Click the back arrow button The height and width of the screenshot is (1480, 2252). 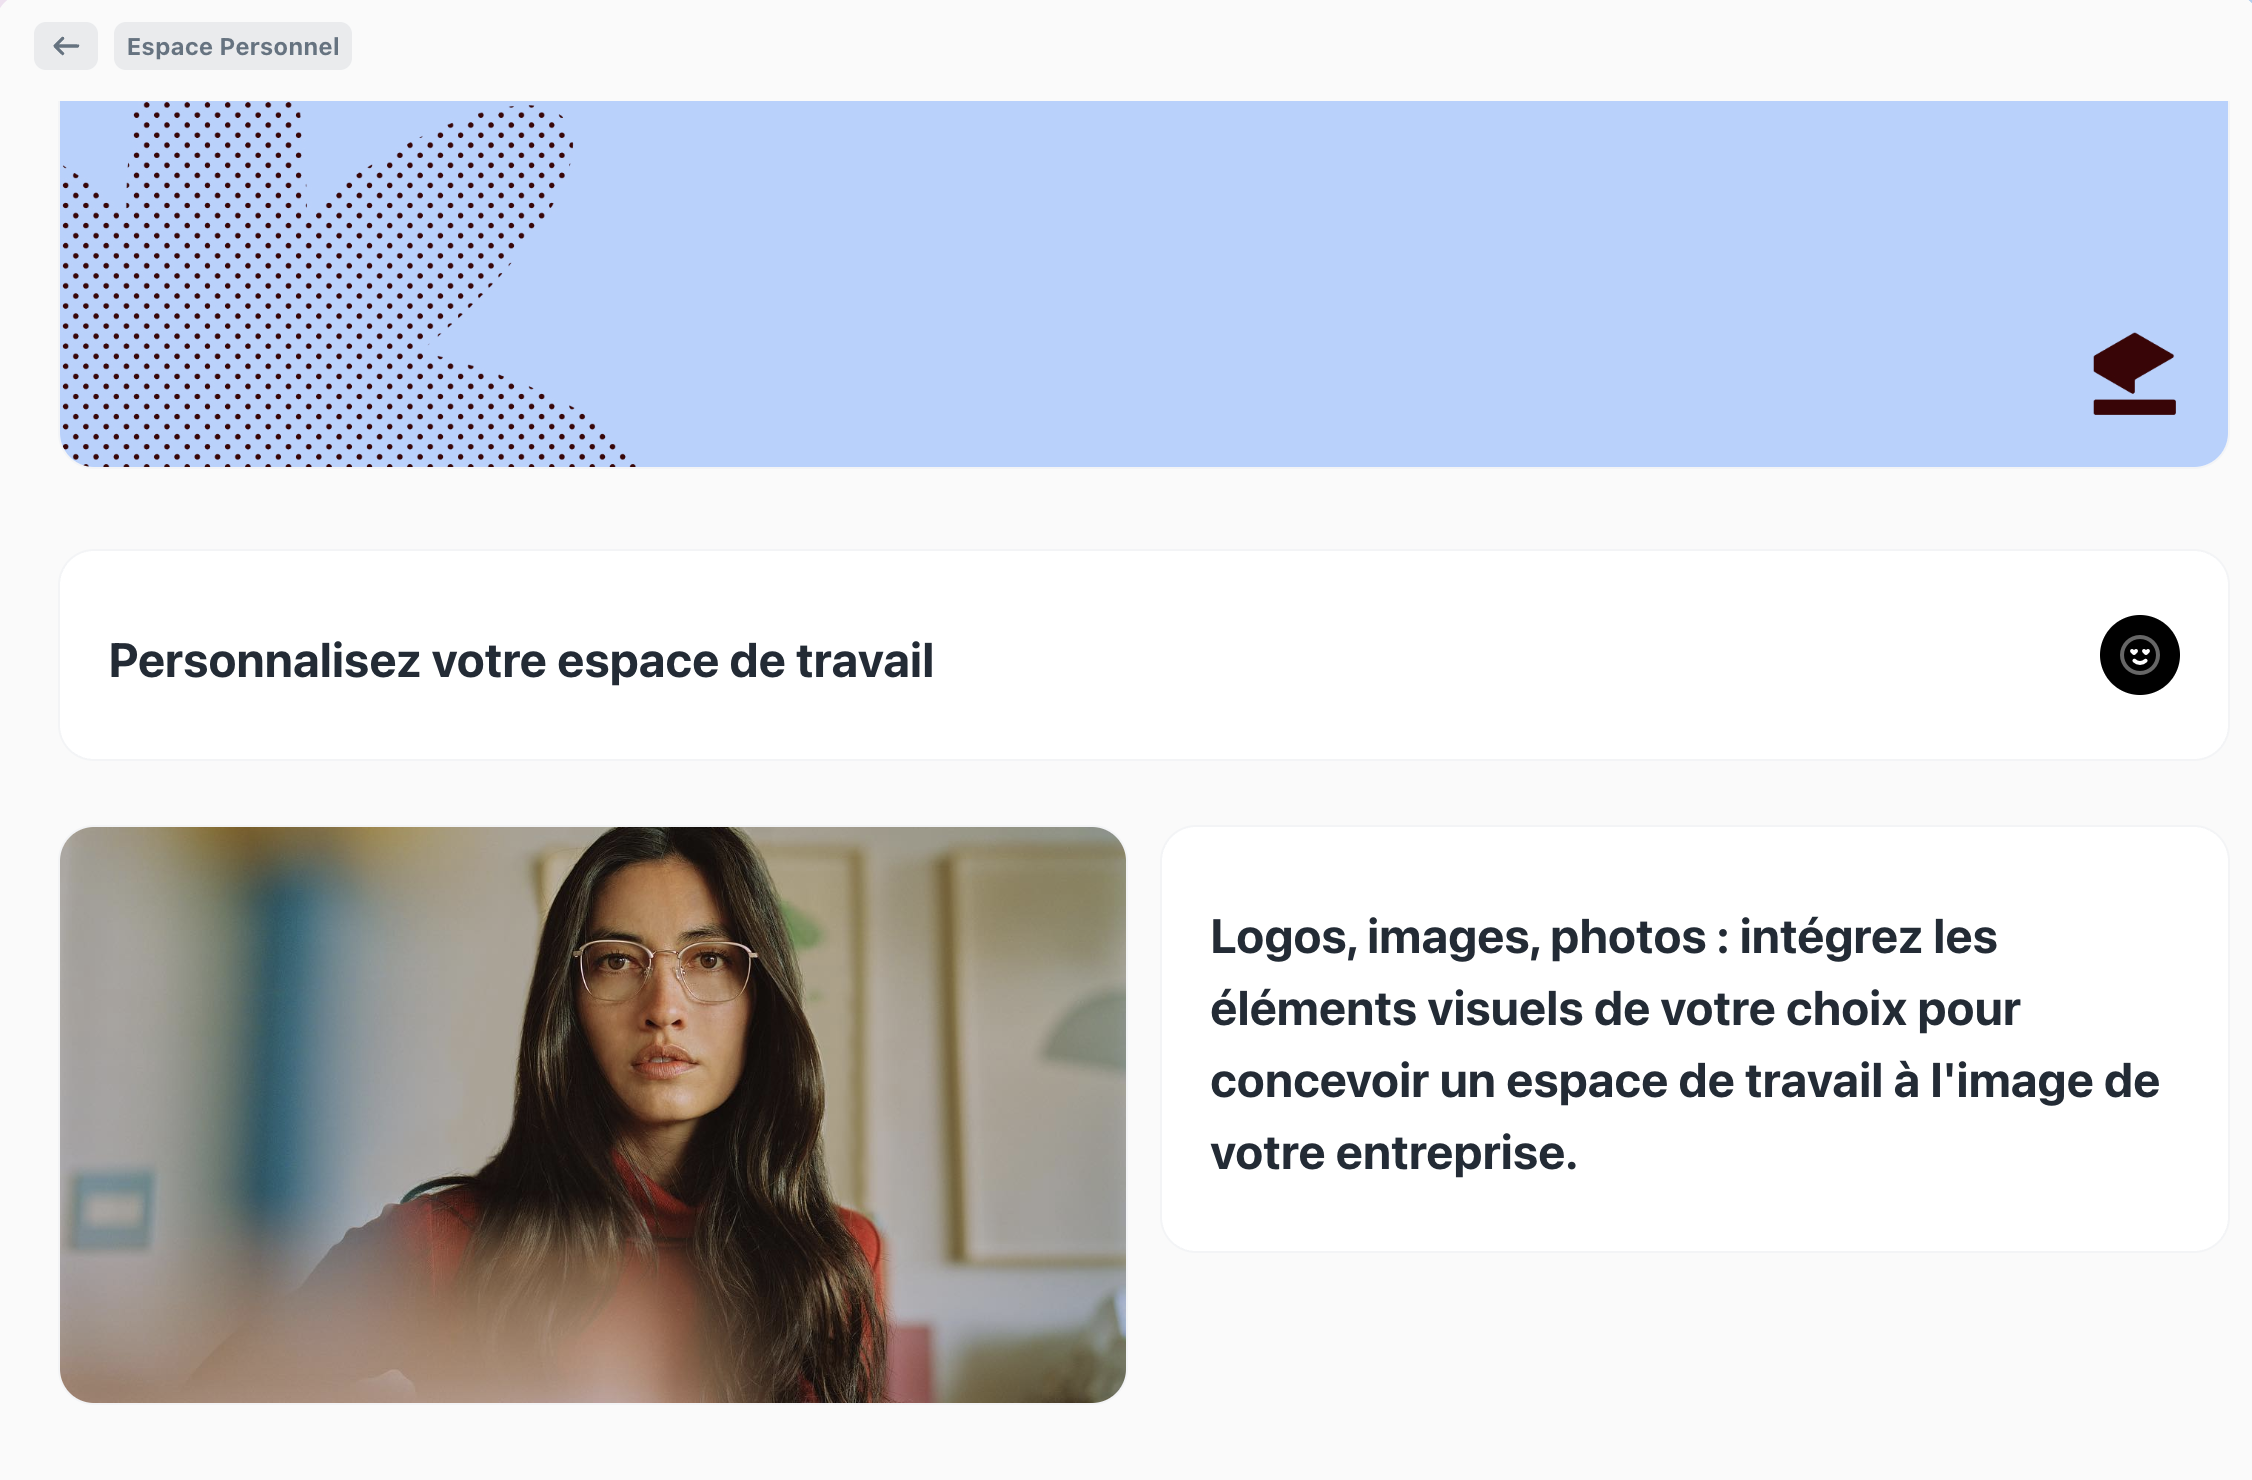[x=66, y=46]
